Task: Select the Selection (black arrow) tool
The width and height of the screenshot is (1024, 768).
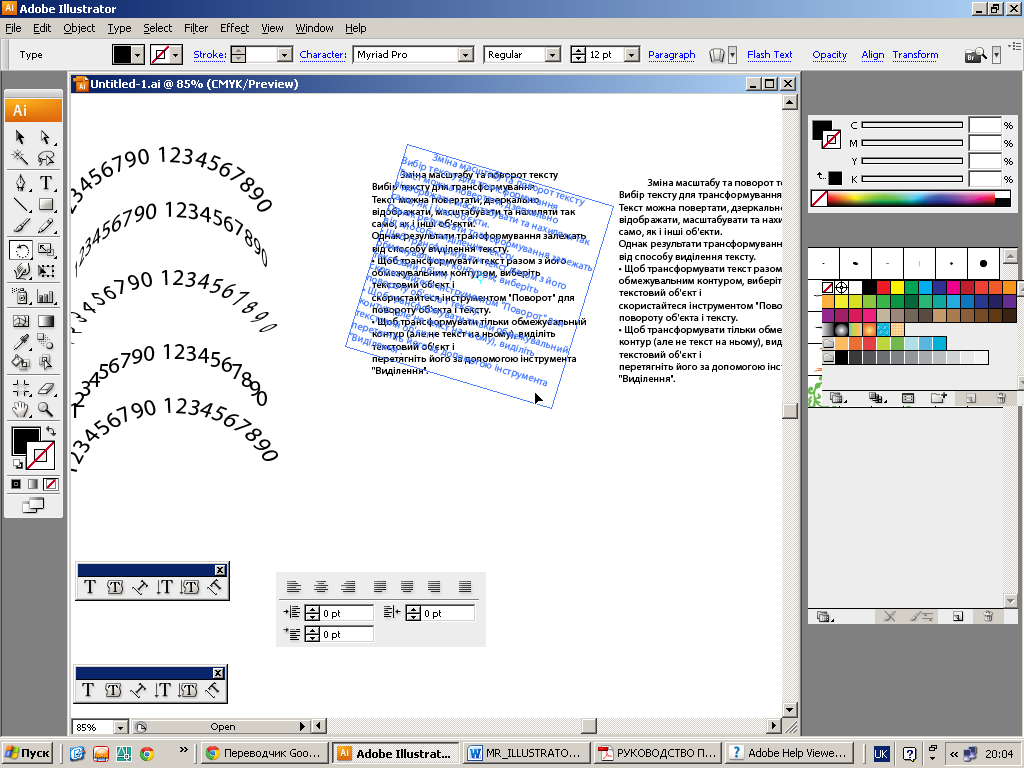Action: (x=20, y=136)
